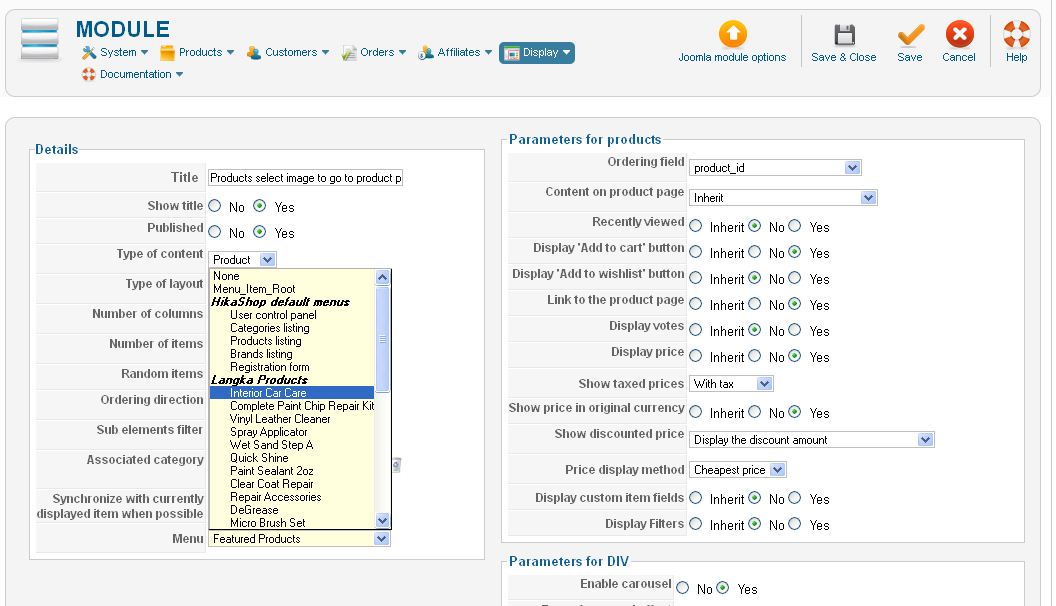
Task: Expand the Show taxed prices dropdown
Action: coord(731,384)
